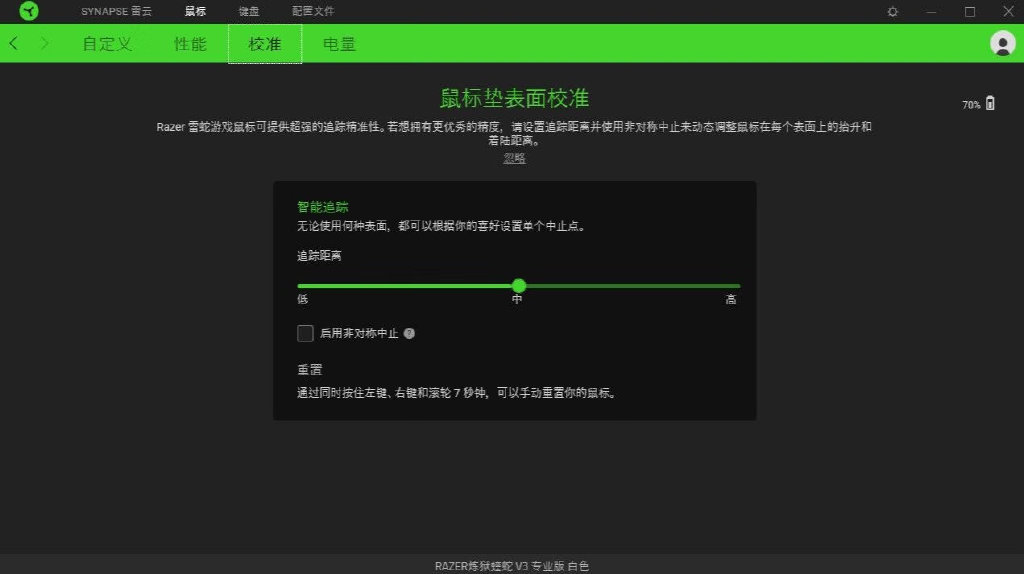Screen dimensions: 1024x574
Task: Open the settings gear icon
Action: click(x=892, y=12)
